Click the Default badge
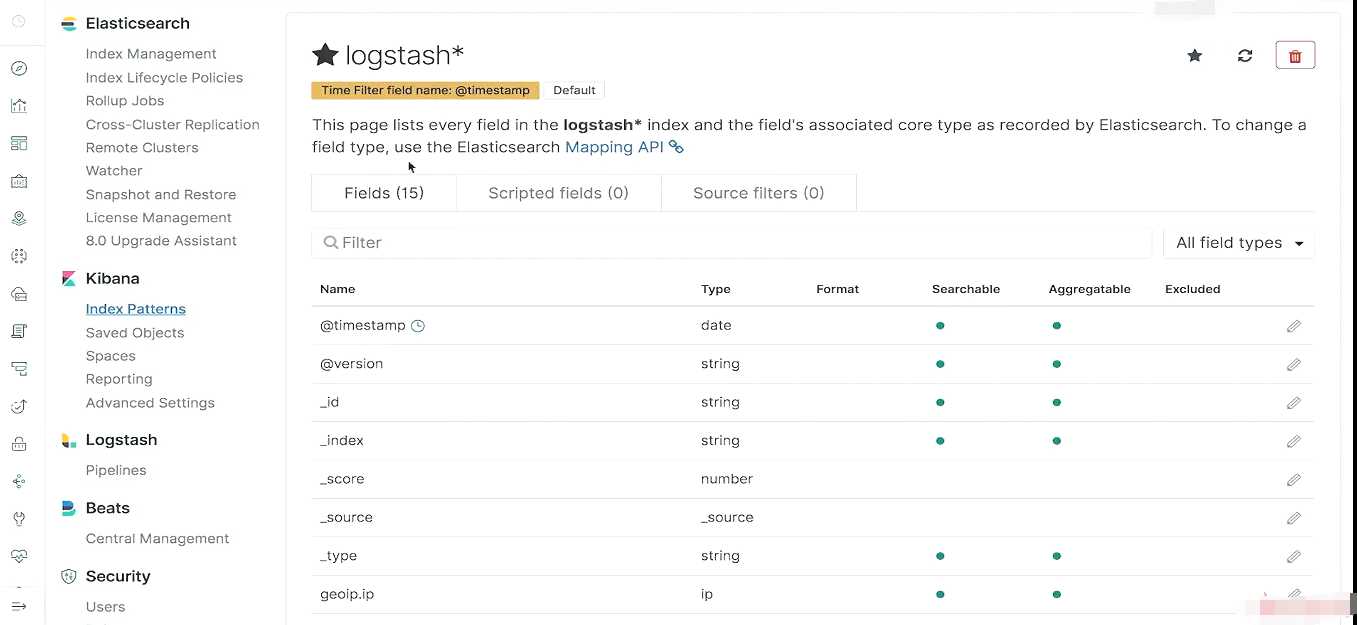1357x625 pixels. (574, 90)
